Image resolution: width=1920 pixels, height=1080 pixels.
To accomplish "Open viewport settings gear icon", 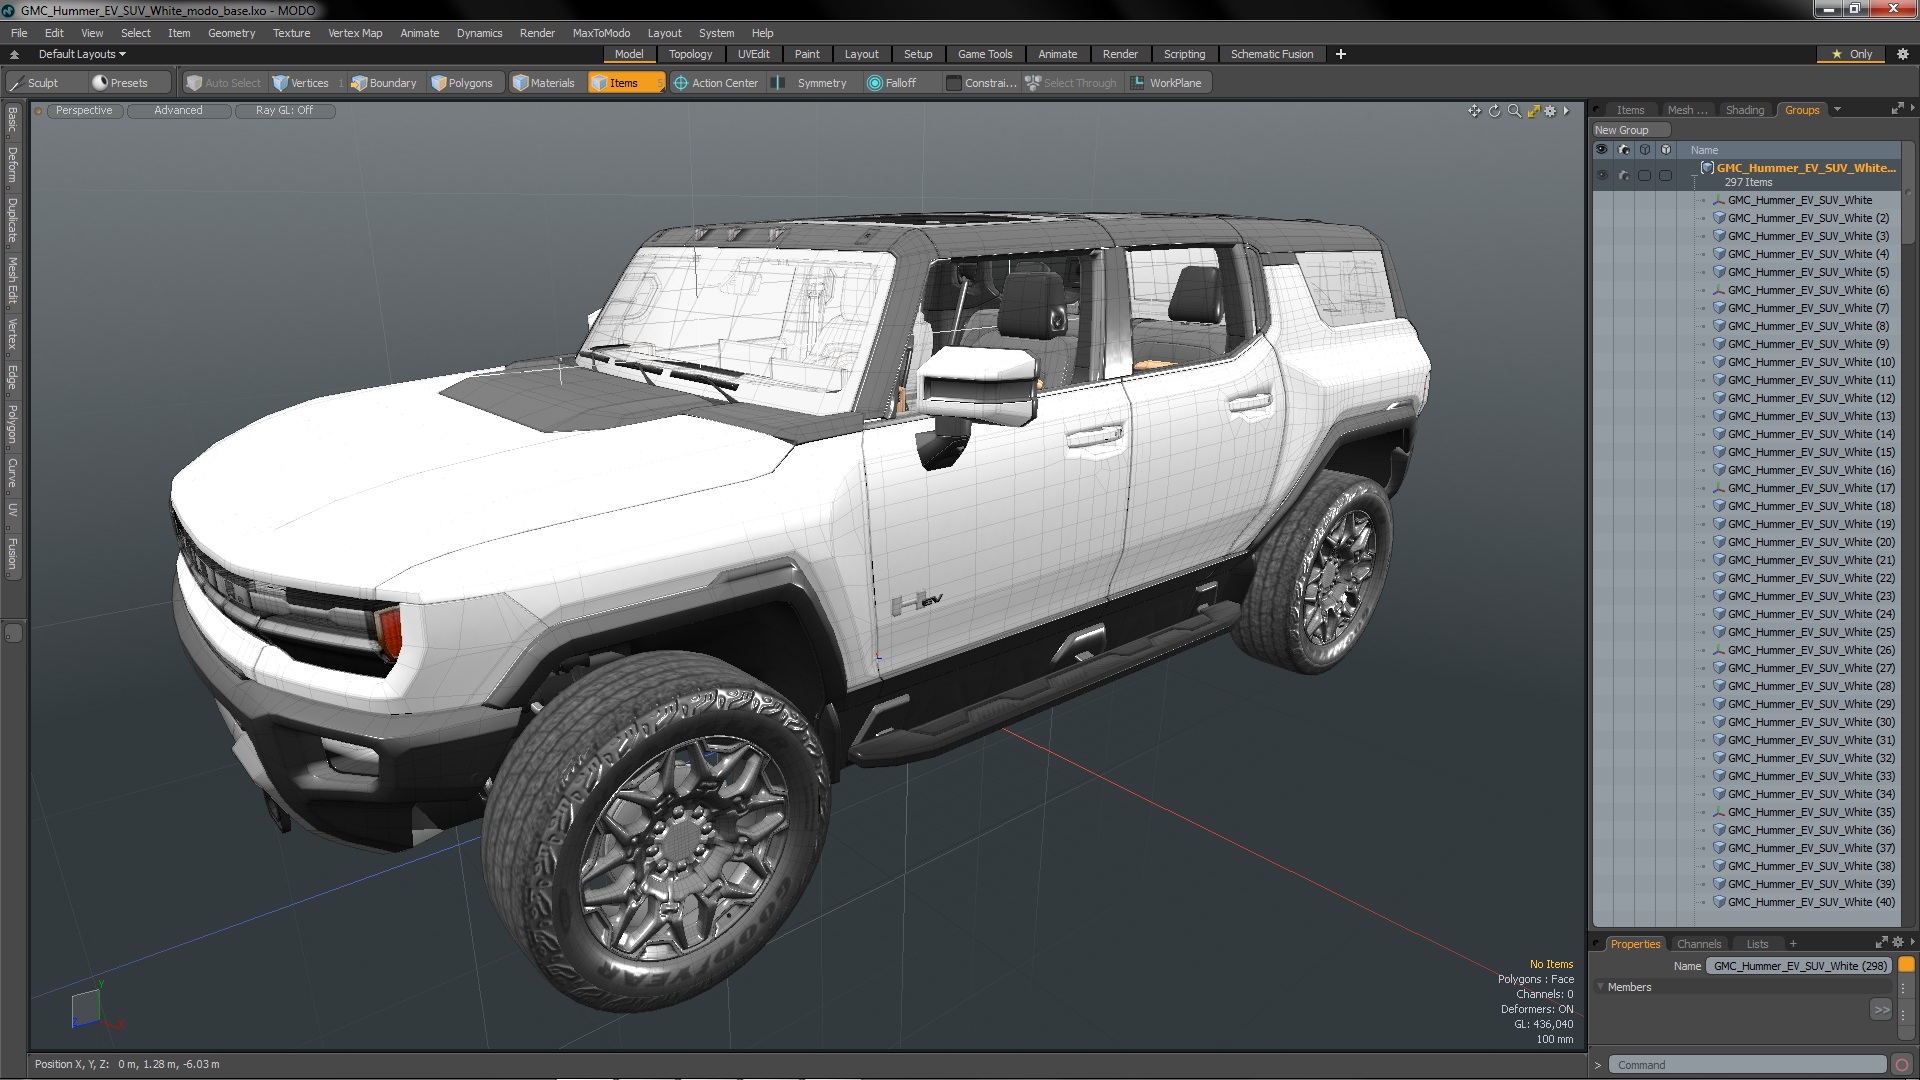I will click(1550, 111).
